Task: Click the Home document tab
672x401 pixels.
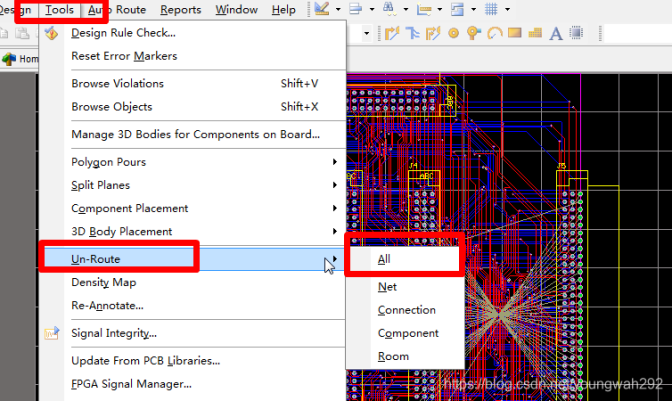Action: 21,59
